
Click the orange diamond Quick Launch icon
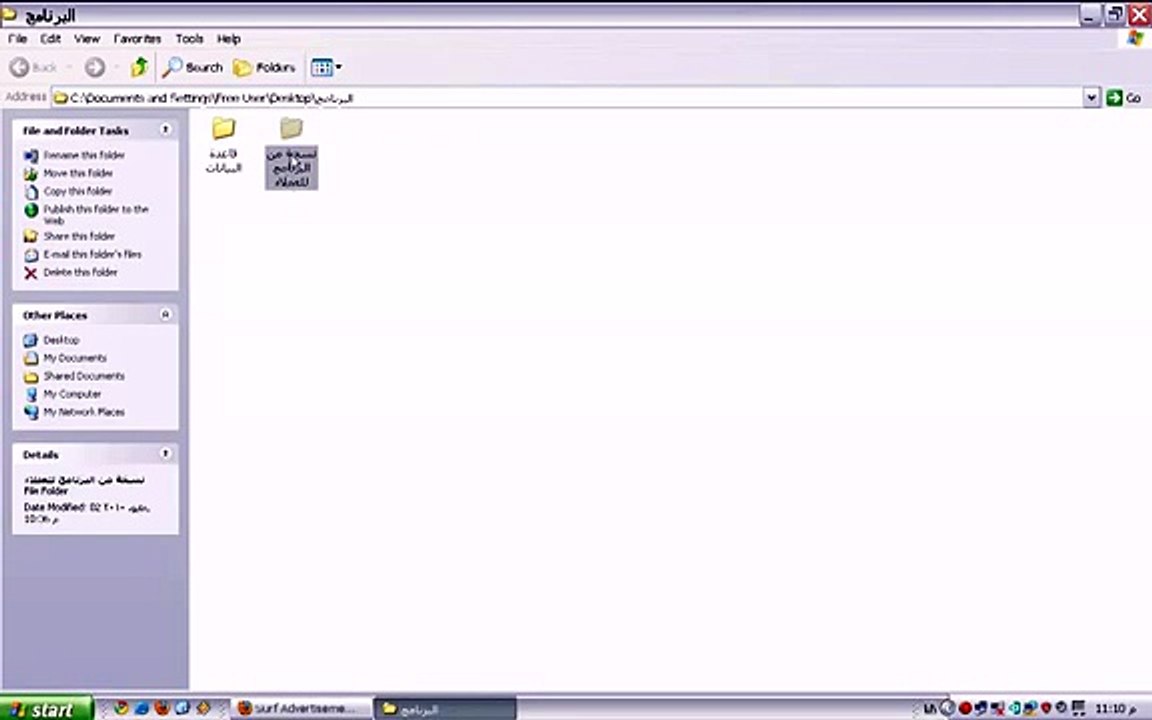click(204, 708)
